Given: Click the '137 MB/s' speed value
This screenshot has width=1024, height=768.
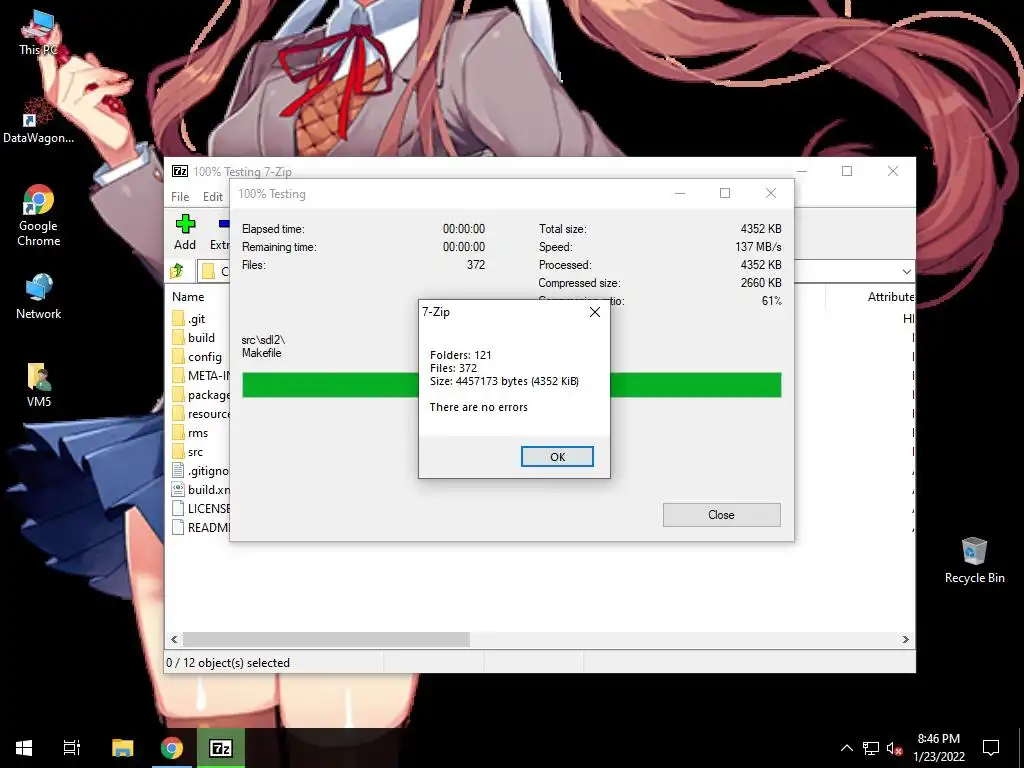Looking at the screenshot, I should pos(758,247).
